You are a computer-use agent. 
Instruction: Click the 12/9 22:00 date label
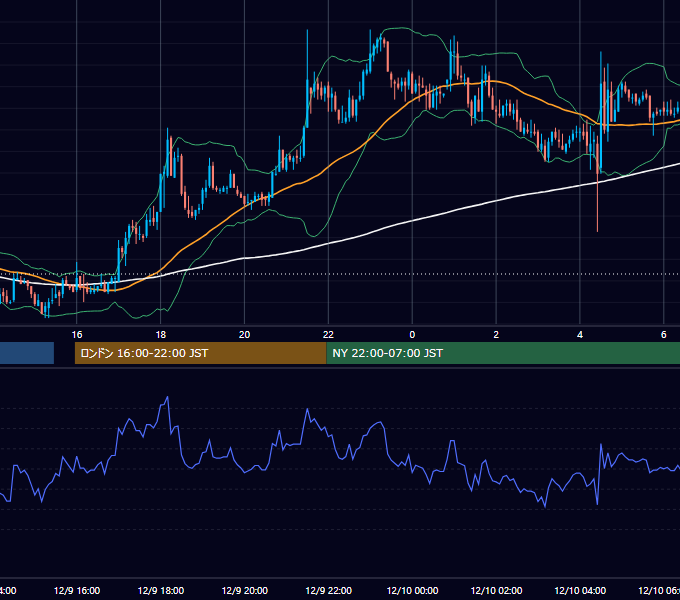click(328, 591)
